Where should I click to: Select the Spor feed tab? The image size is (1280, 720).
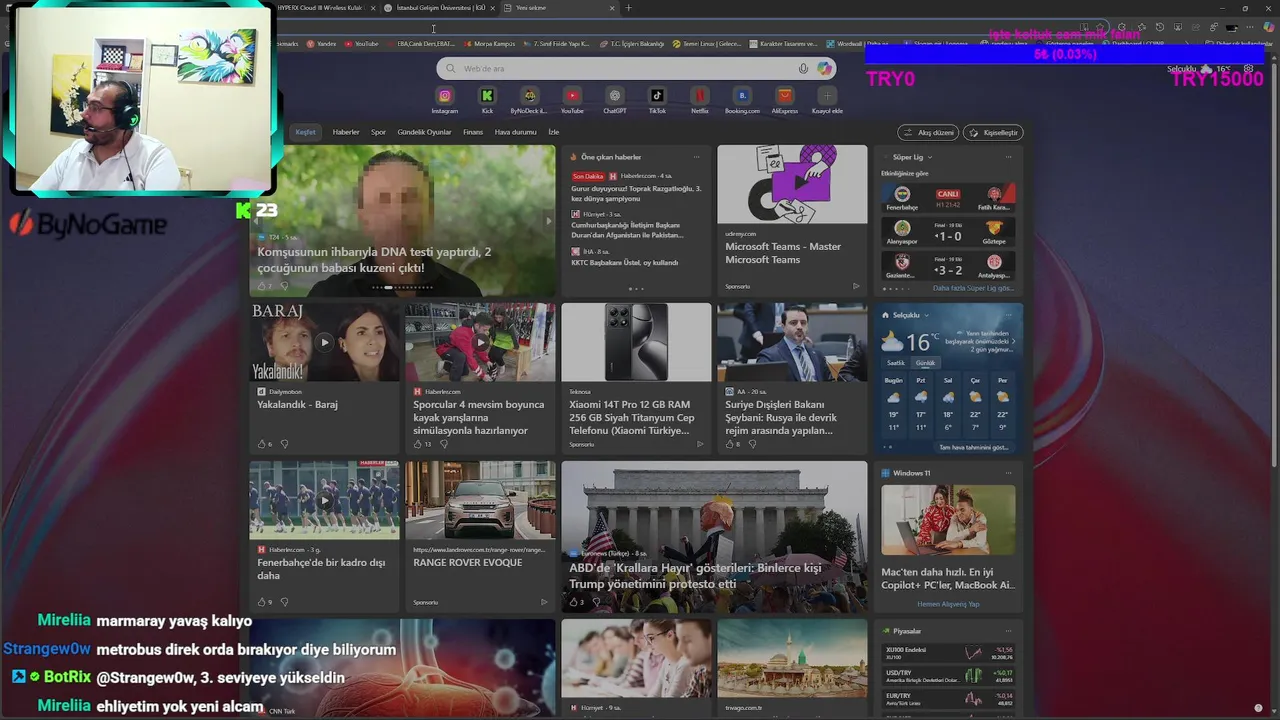[378, 132]
